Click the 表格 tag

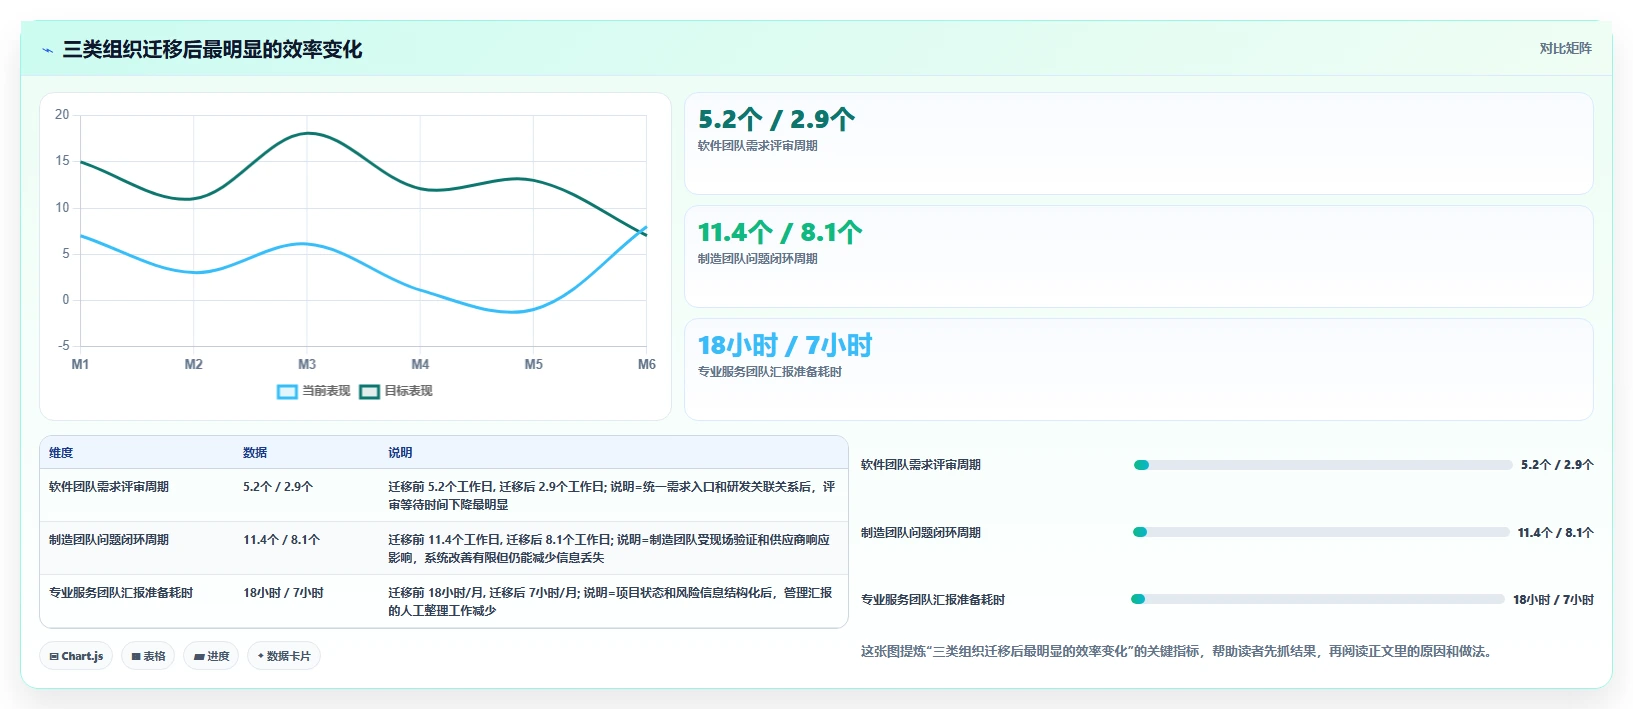148,656
